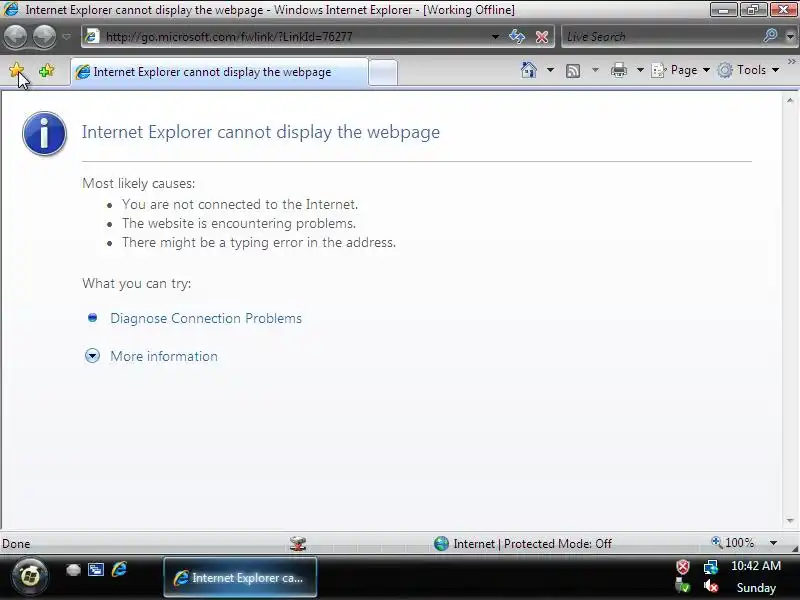Click 'You are not connected to the Internet.' text
The image size is (800, 600).
pyautogui.click(x=240, y=205)
